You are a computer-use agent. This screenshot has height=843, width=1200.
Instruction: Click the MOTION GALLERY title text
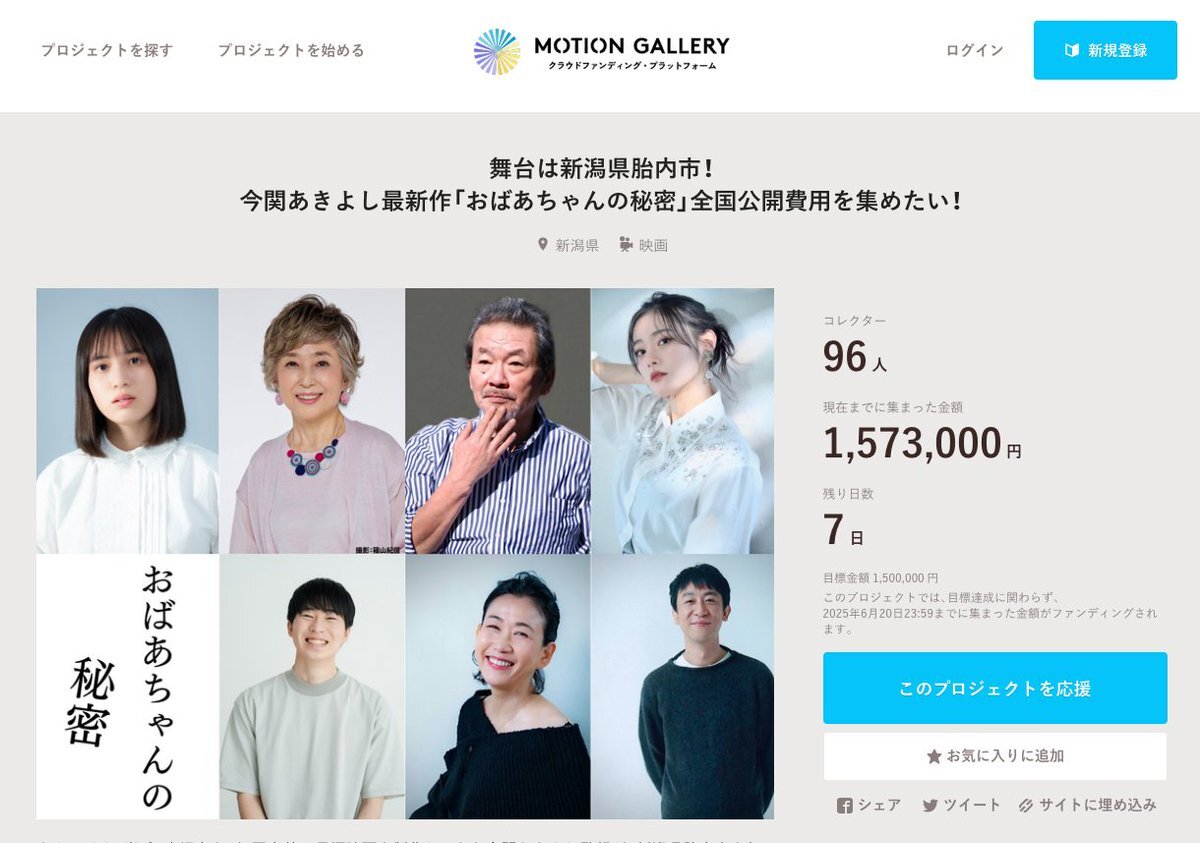632,45
